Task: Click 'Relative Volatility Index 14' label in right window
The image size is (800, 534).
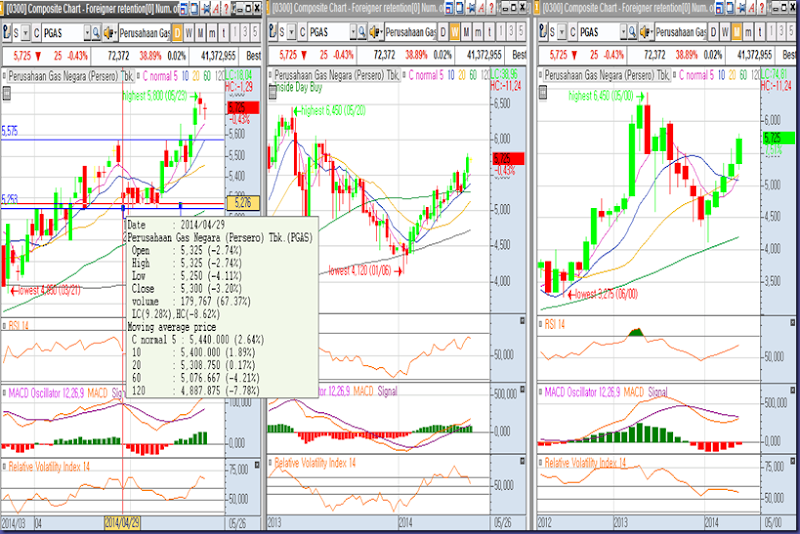Action: coord(585,463)
